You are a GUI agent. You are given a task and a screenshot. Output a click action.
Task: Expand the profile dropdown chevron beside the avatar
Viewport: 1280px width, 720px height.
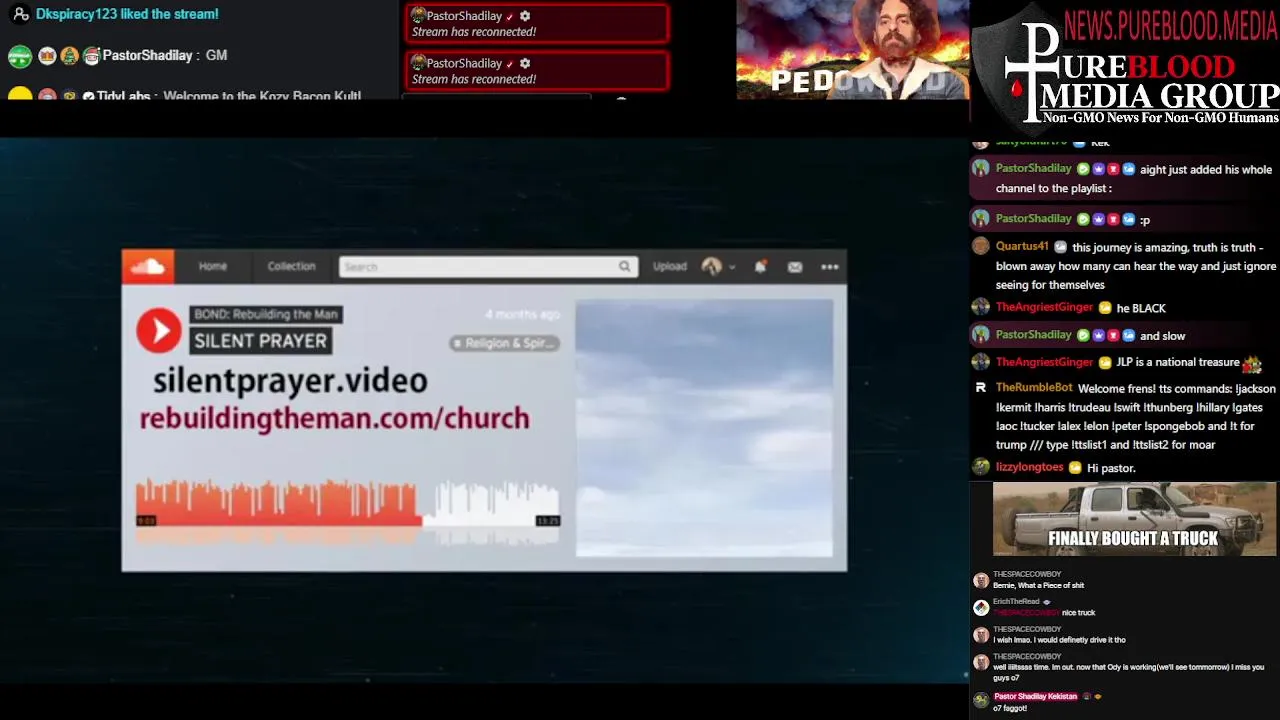[732, 267]
